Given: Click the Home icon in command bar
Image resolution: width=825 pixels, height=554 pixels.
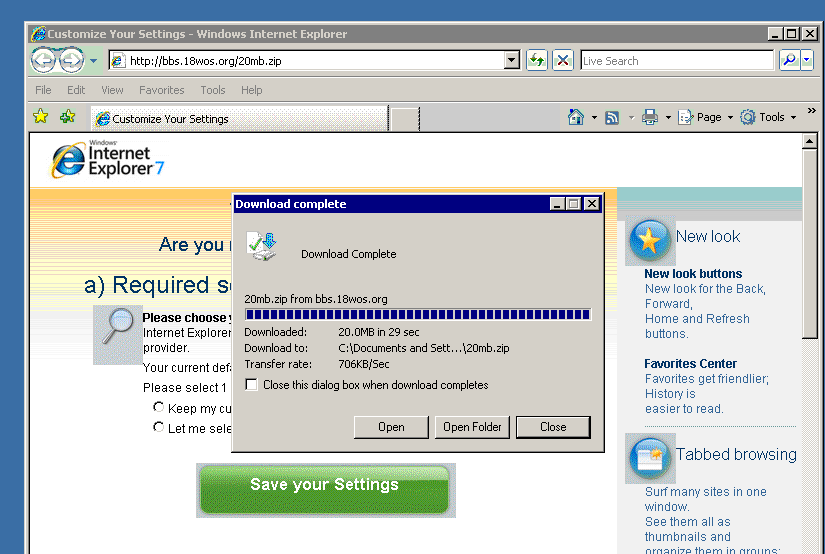Looking at the screenshot, I should click(576, 117).
